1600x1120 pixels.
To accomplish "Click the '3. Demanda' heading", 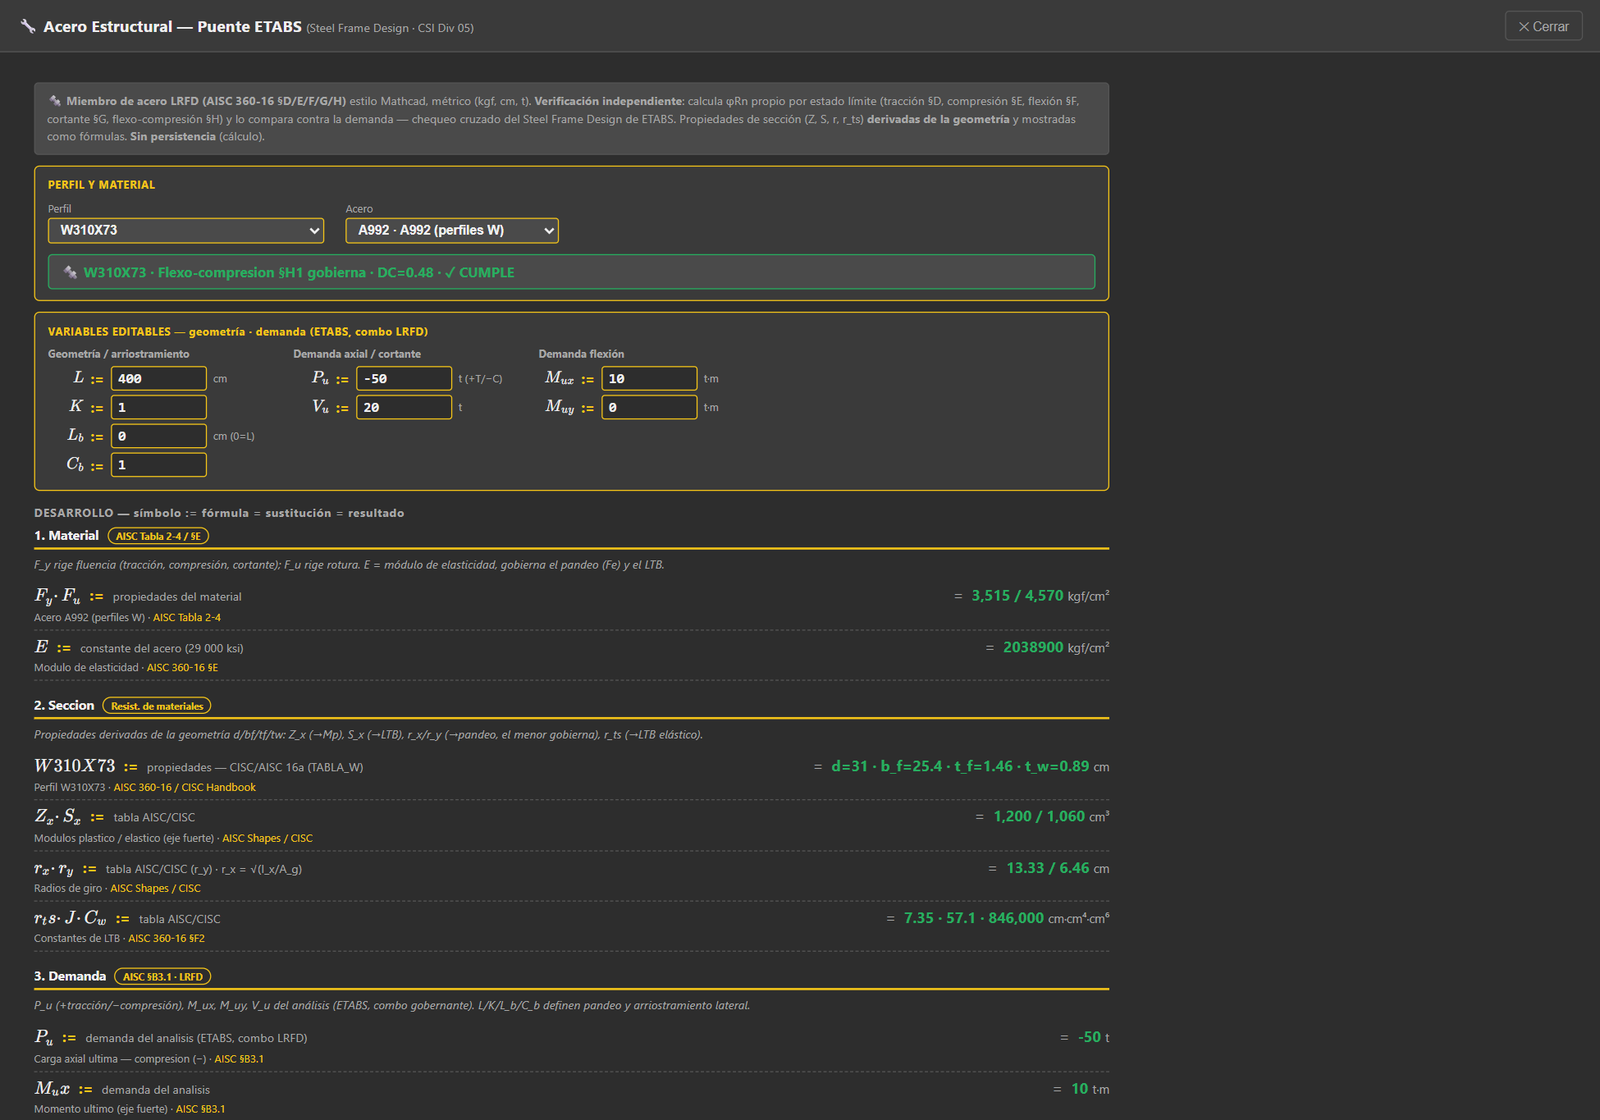I will 70,977.
